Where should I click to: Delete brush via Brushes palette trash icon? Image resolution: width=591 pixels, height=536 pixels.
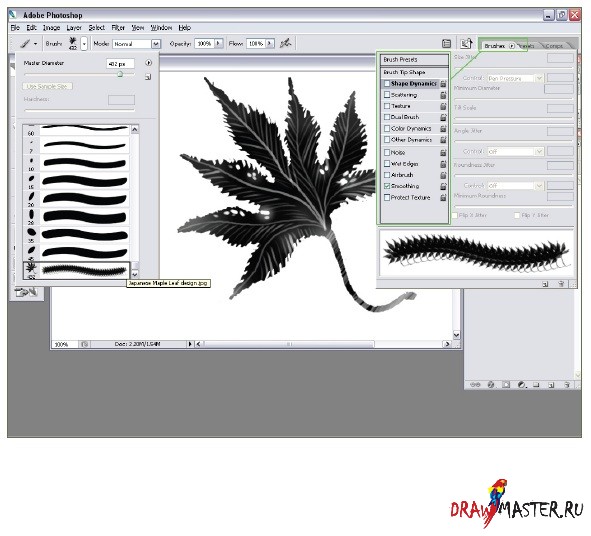(x=561, y=284)
